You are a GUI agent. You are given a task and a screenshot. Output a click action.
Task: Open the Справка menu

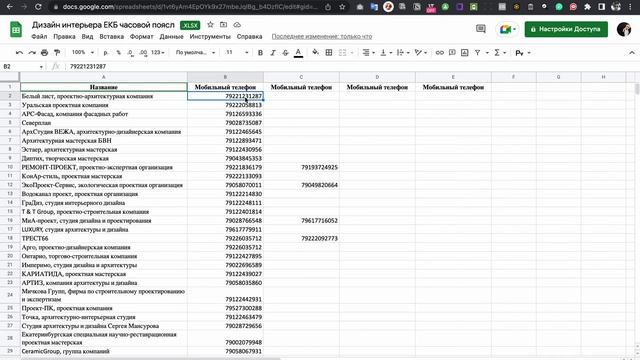click(249, 36)
